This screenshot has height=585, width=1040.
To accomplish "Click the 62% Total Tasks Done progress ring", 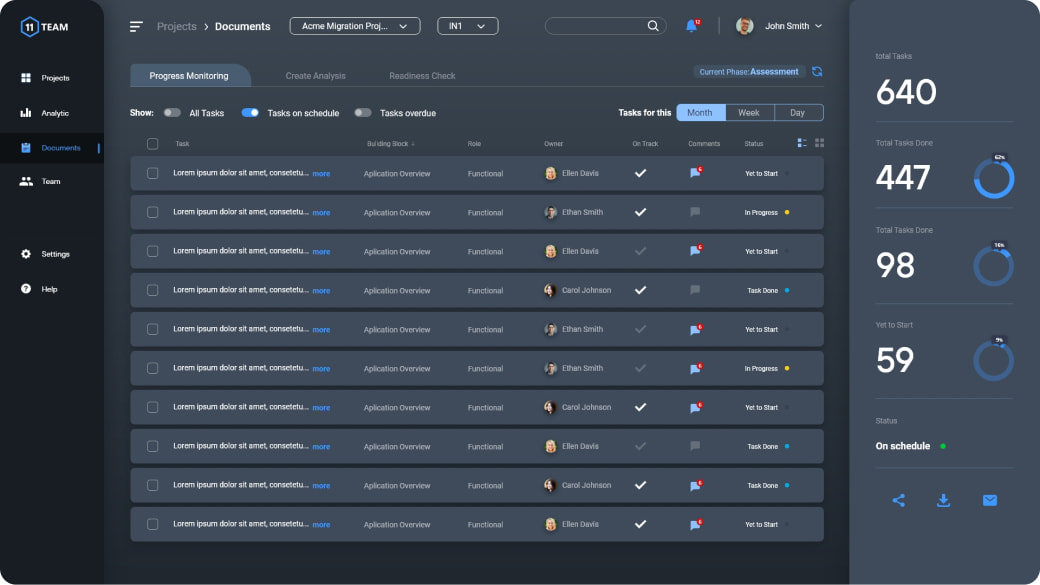I will point(993,179).
